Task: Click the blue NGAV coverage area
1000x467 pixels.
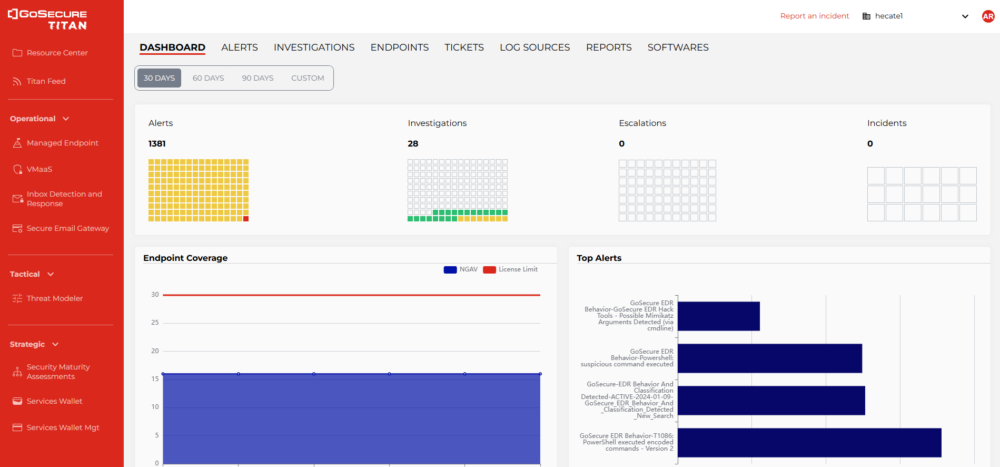Action: (351, 419)
